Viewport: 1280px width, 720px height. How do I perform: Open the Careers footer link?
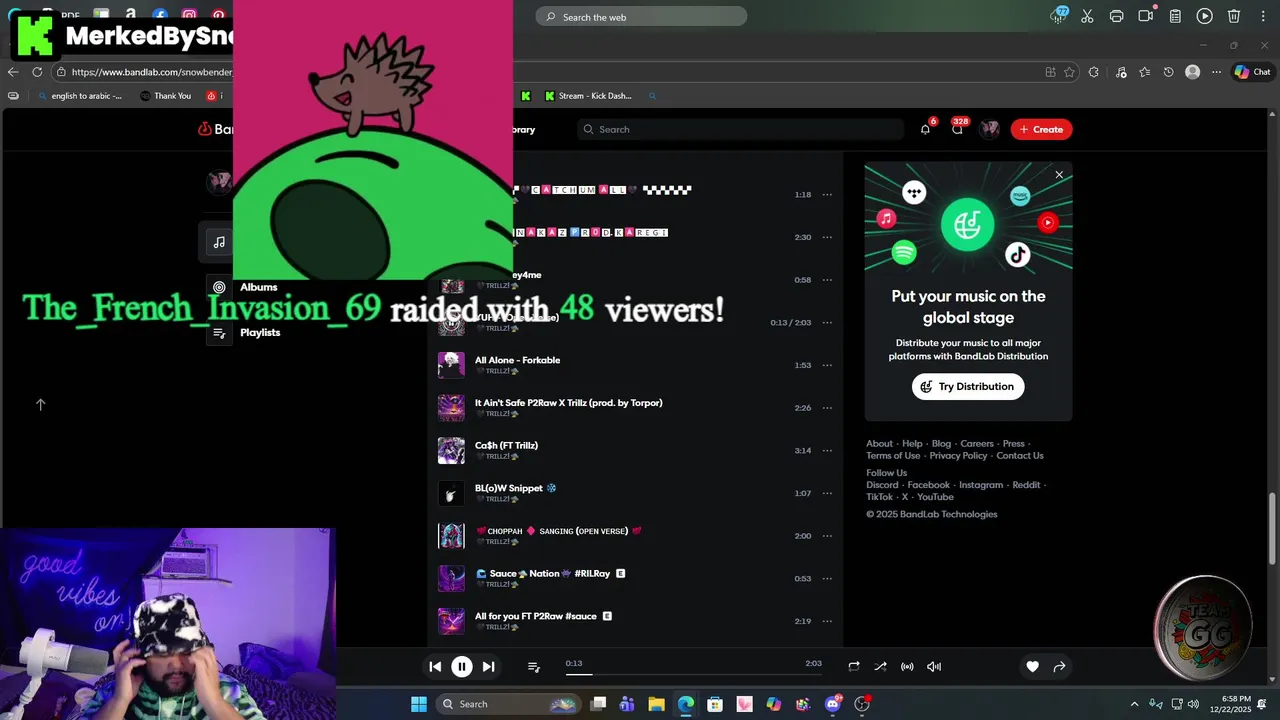coord(977,444)
